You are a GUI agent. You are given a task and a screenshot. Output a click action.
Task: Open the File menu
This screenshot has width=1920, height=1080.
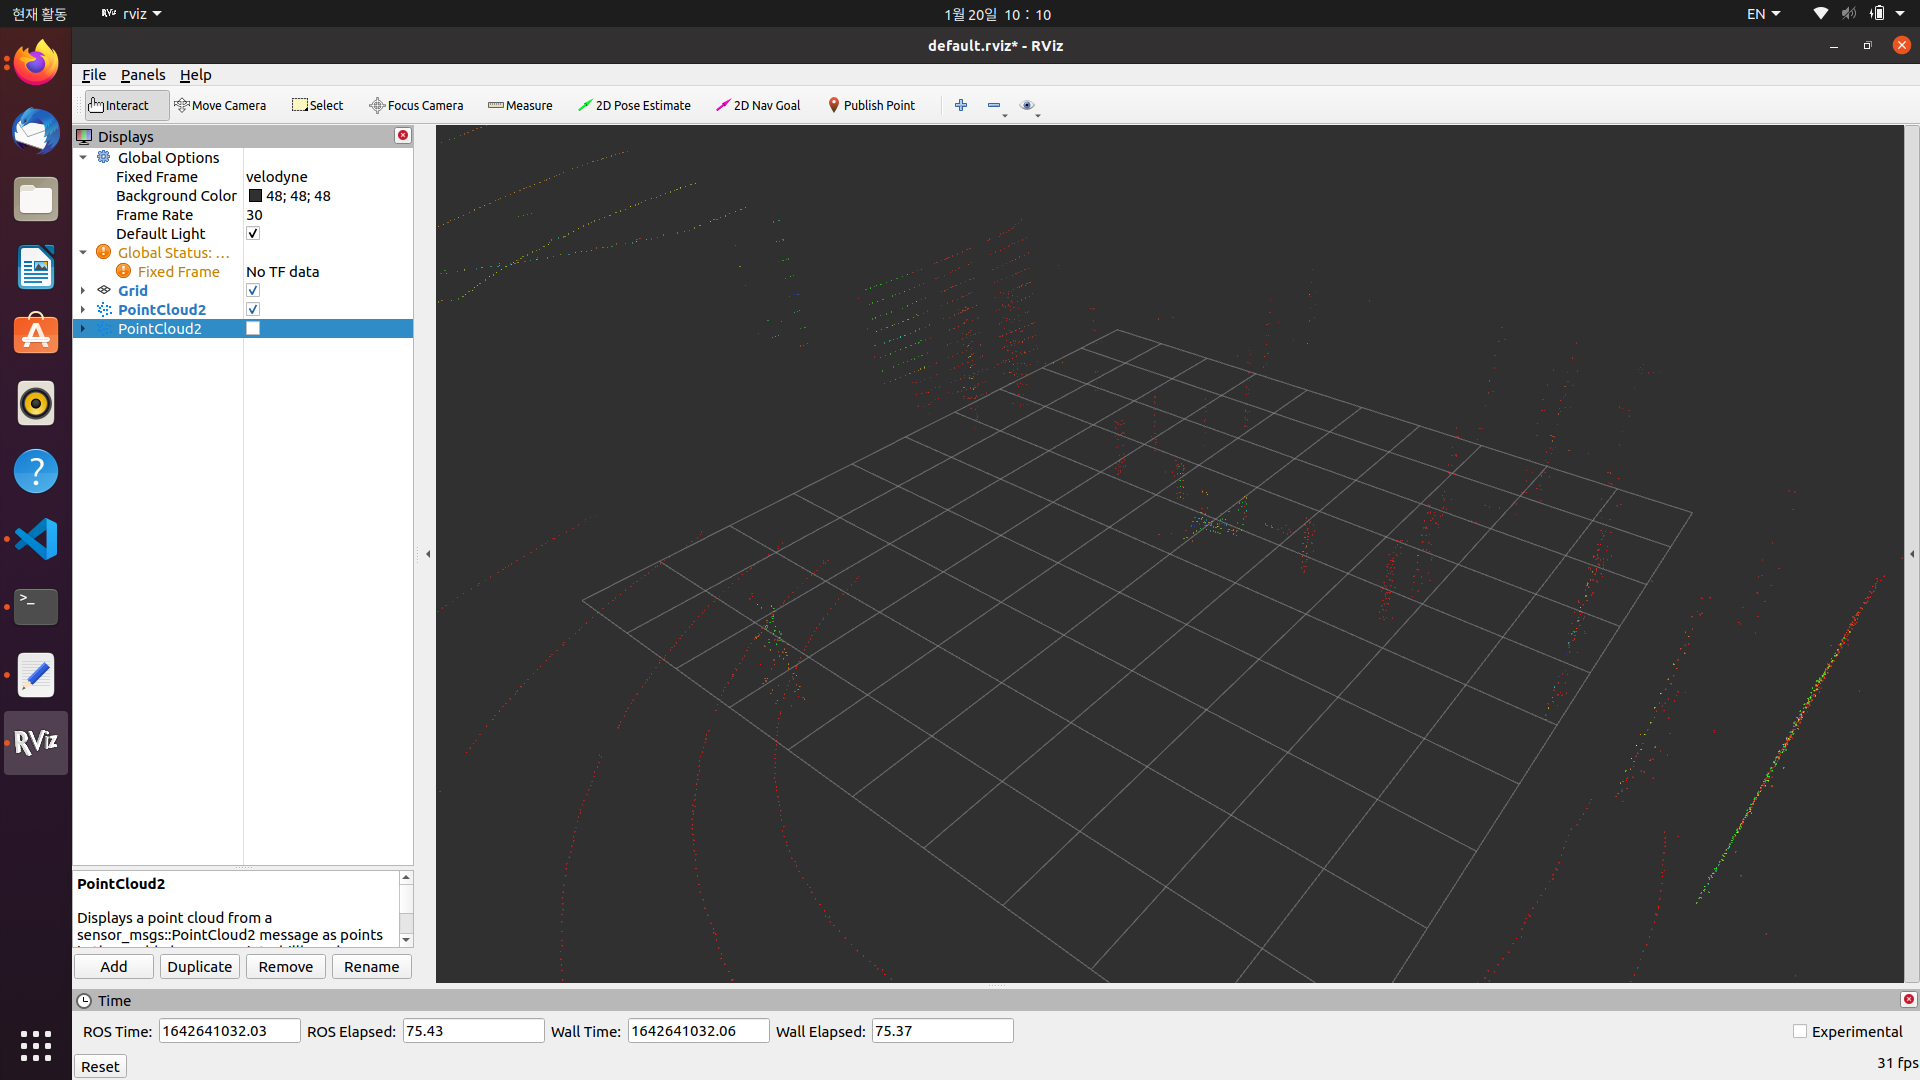(x=93, y=75)
